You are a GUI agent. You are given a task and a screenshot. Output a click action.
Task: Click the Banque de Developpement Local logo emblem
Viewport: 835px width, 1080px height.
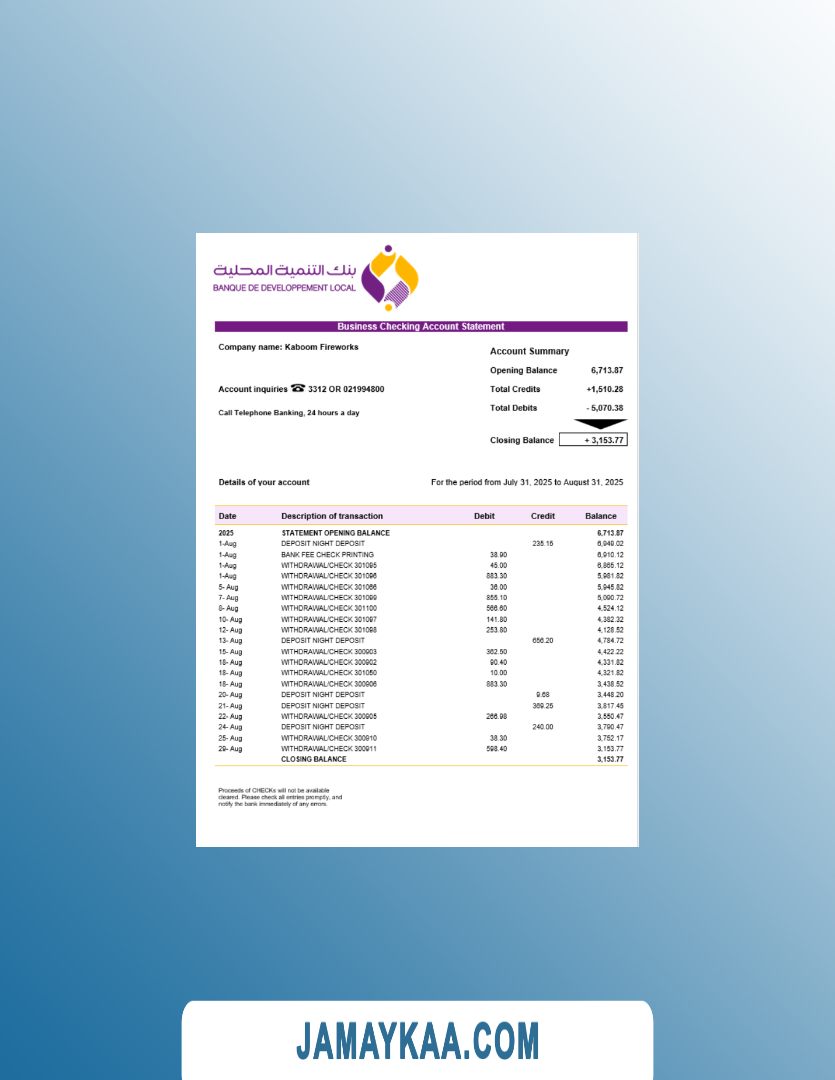[389, 277]
